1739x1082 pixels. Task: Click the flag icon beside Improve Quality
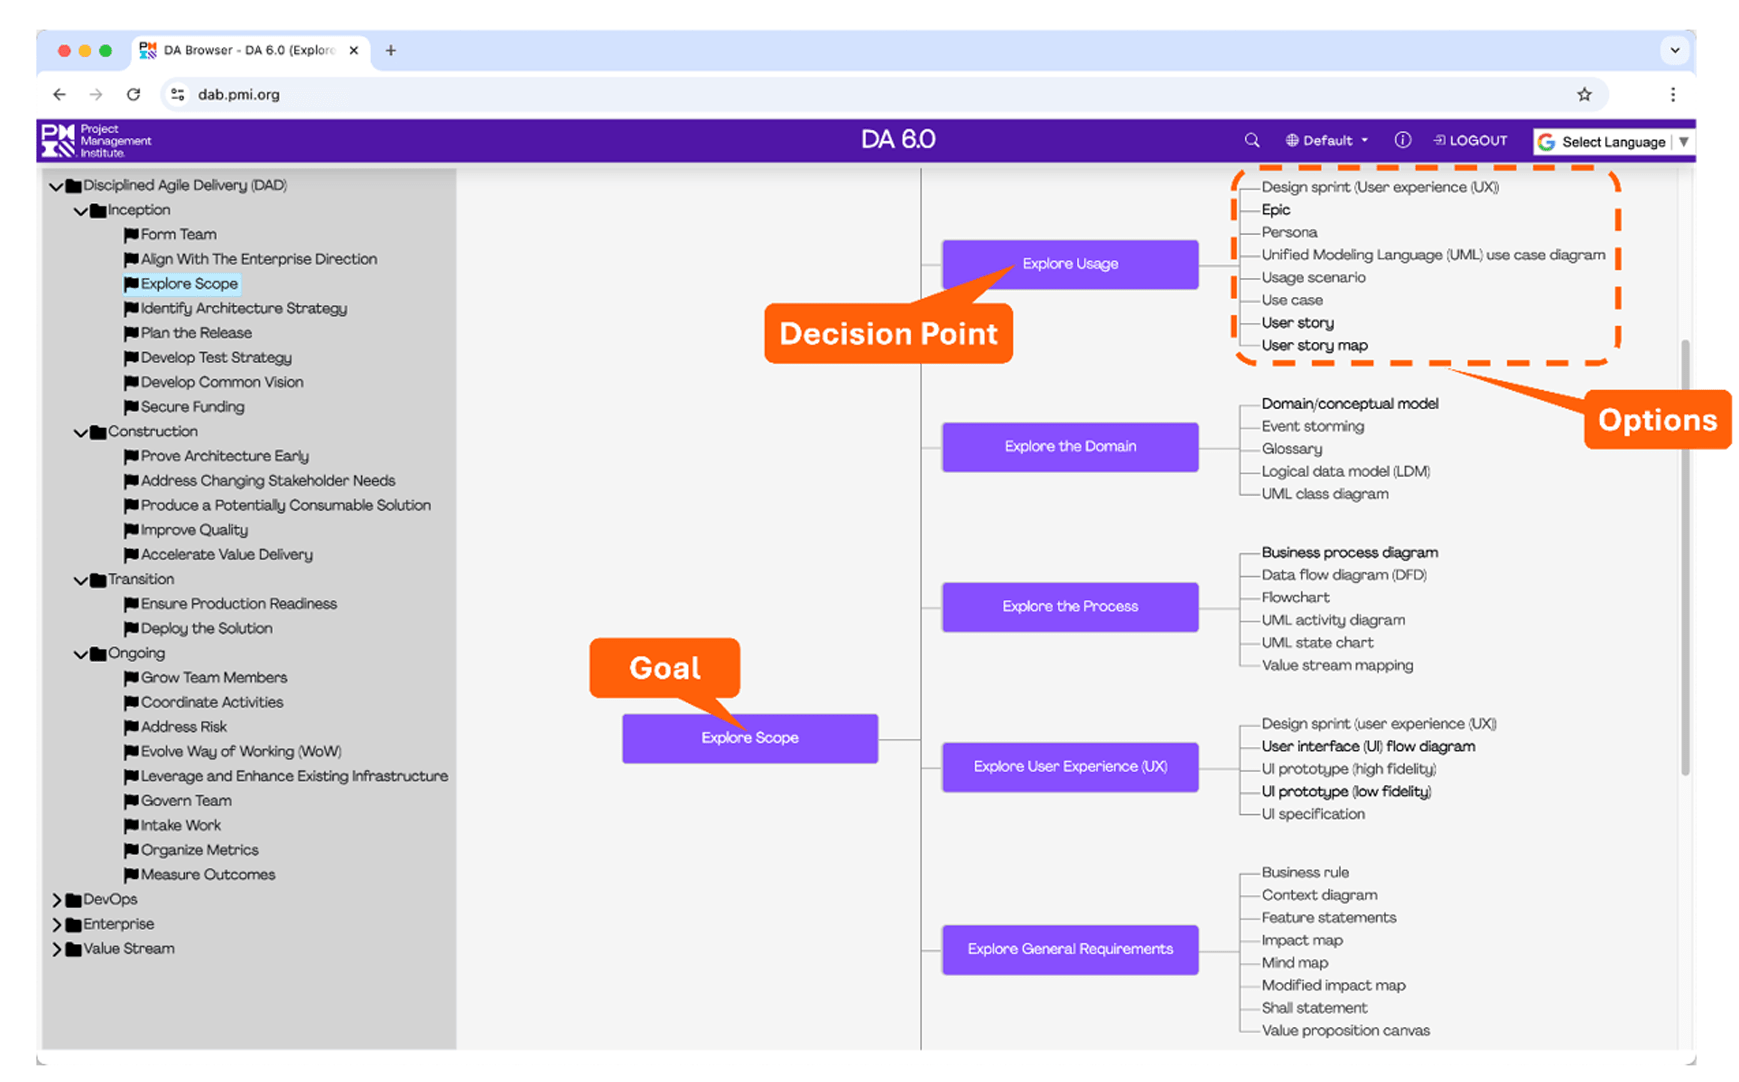click(131, 530)
